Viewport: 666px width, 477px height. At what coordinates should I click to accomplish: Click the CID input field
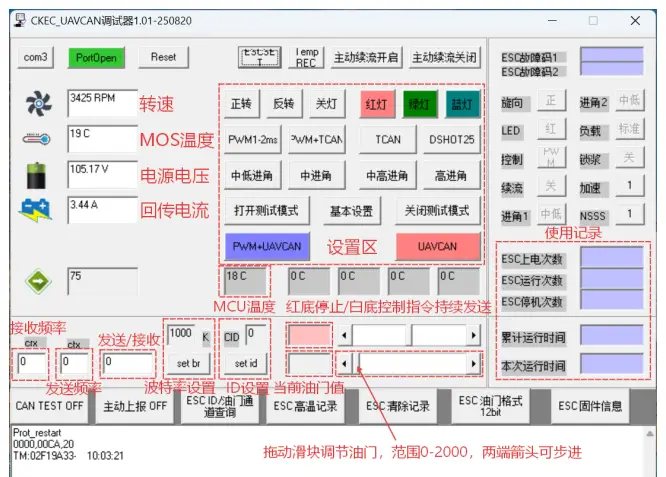(255, 333)
